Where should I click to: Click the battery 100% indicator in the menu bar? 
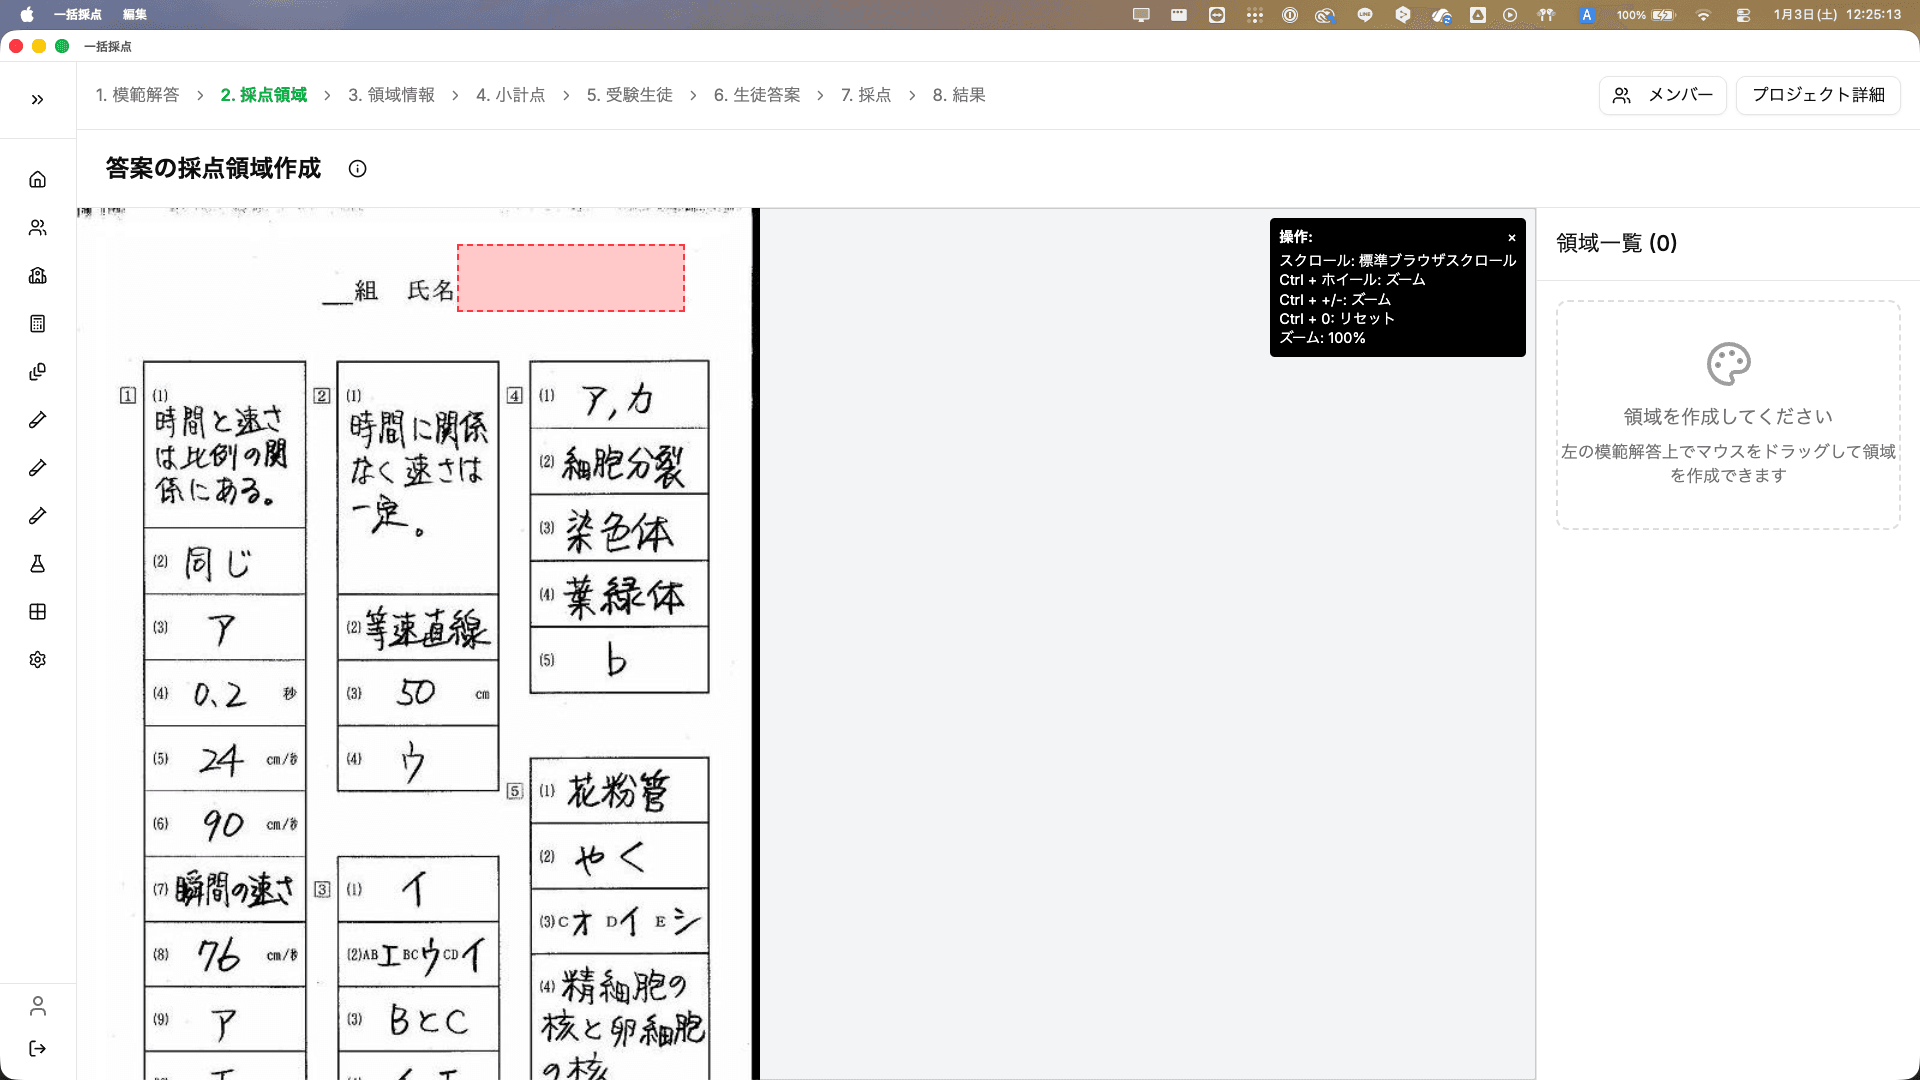1646,15
